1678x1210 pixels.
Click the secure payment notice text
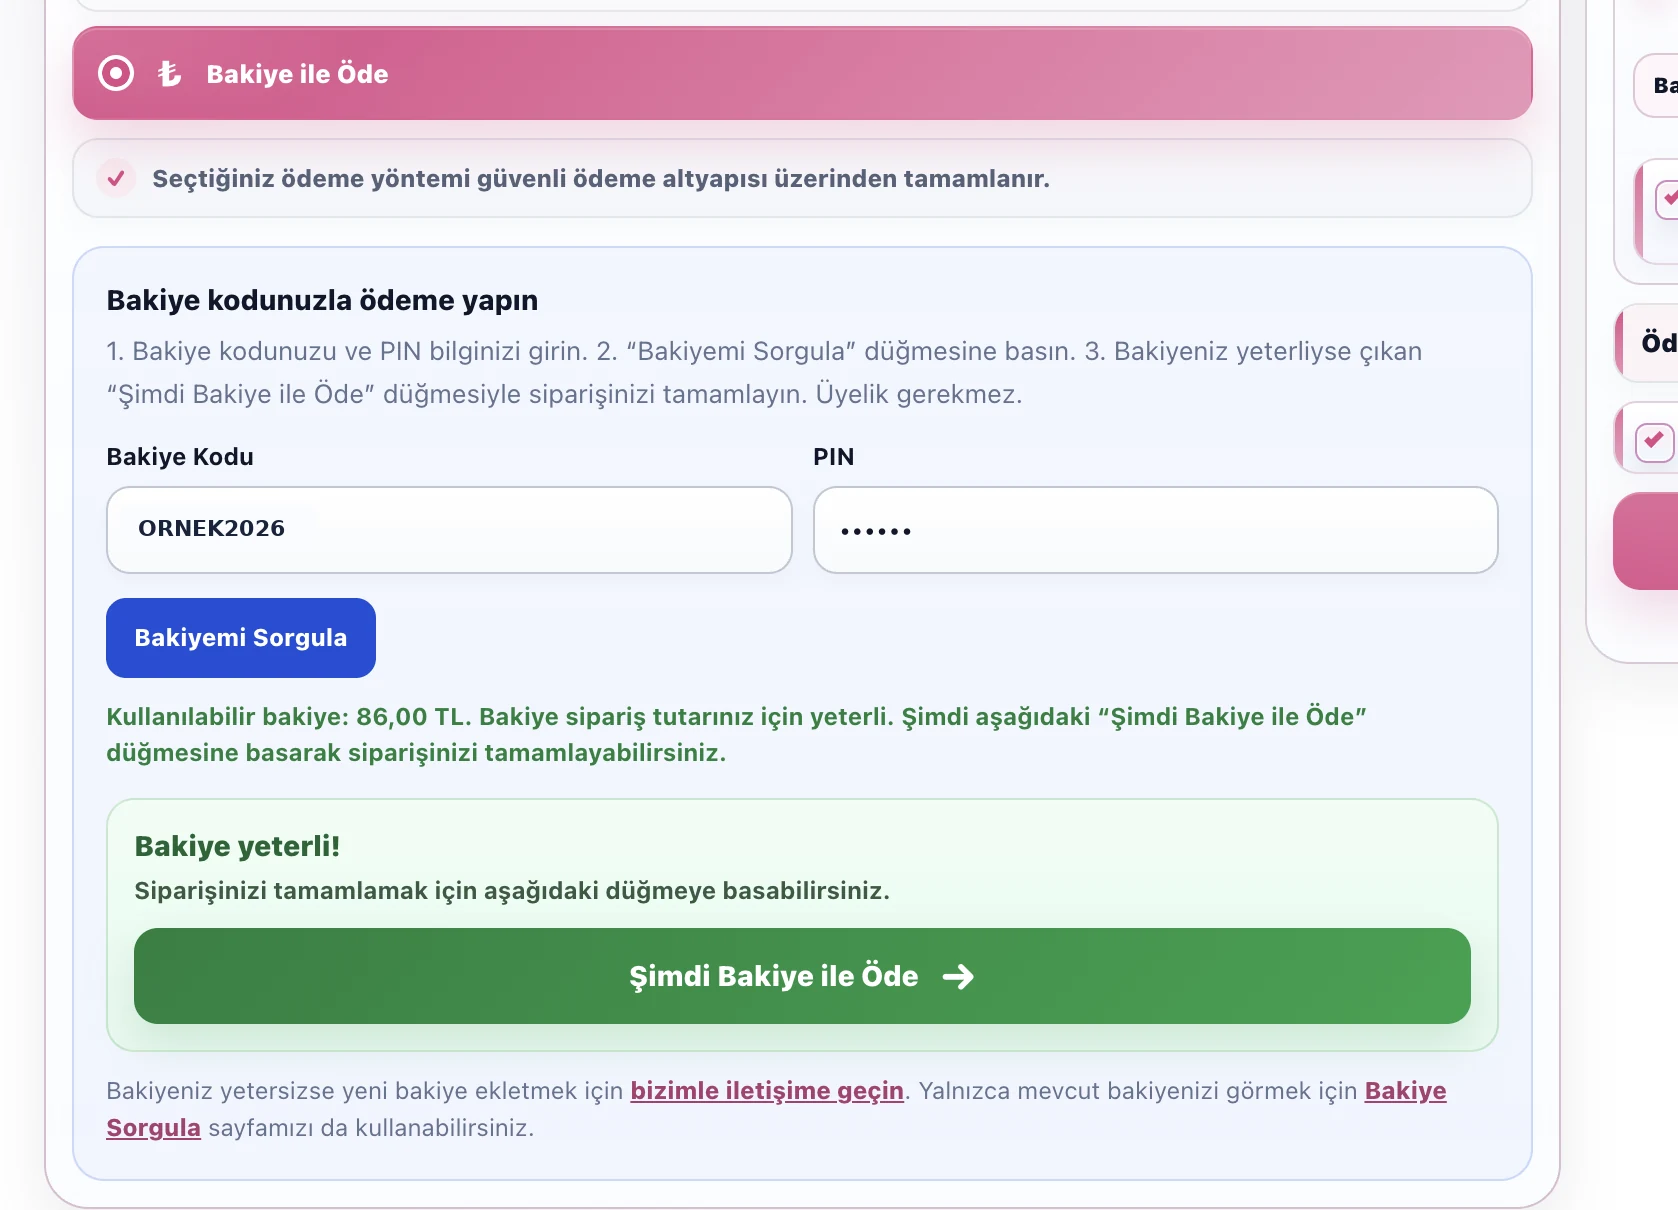[x=601, y=178]
